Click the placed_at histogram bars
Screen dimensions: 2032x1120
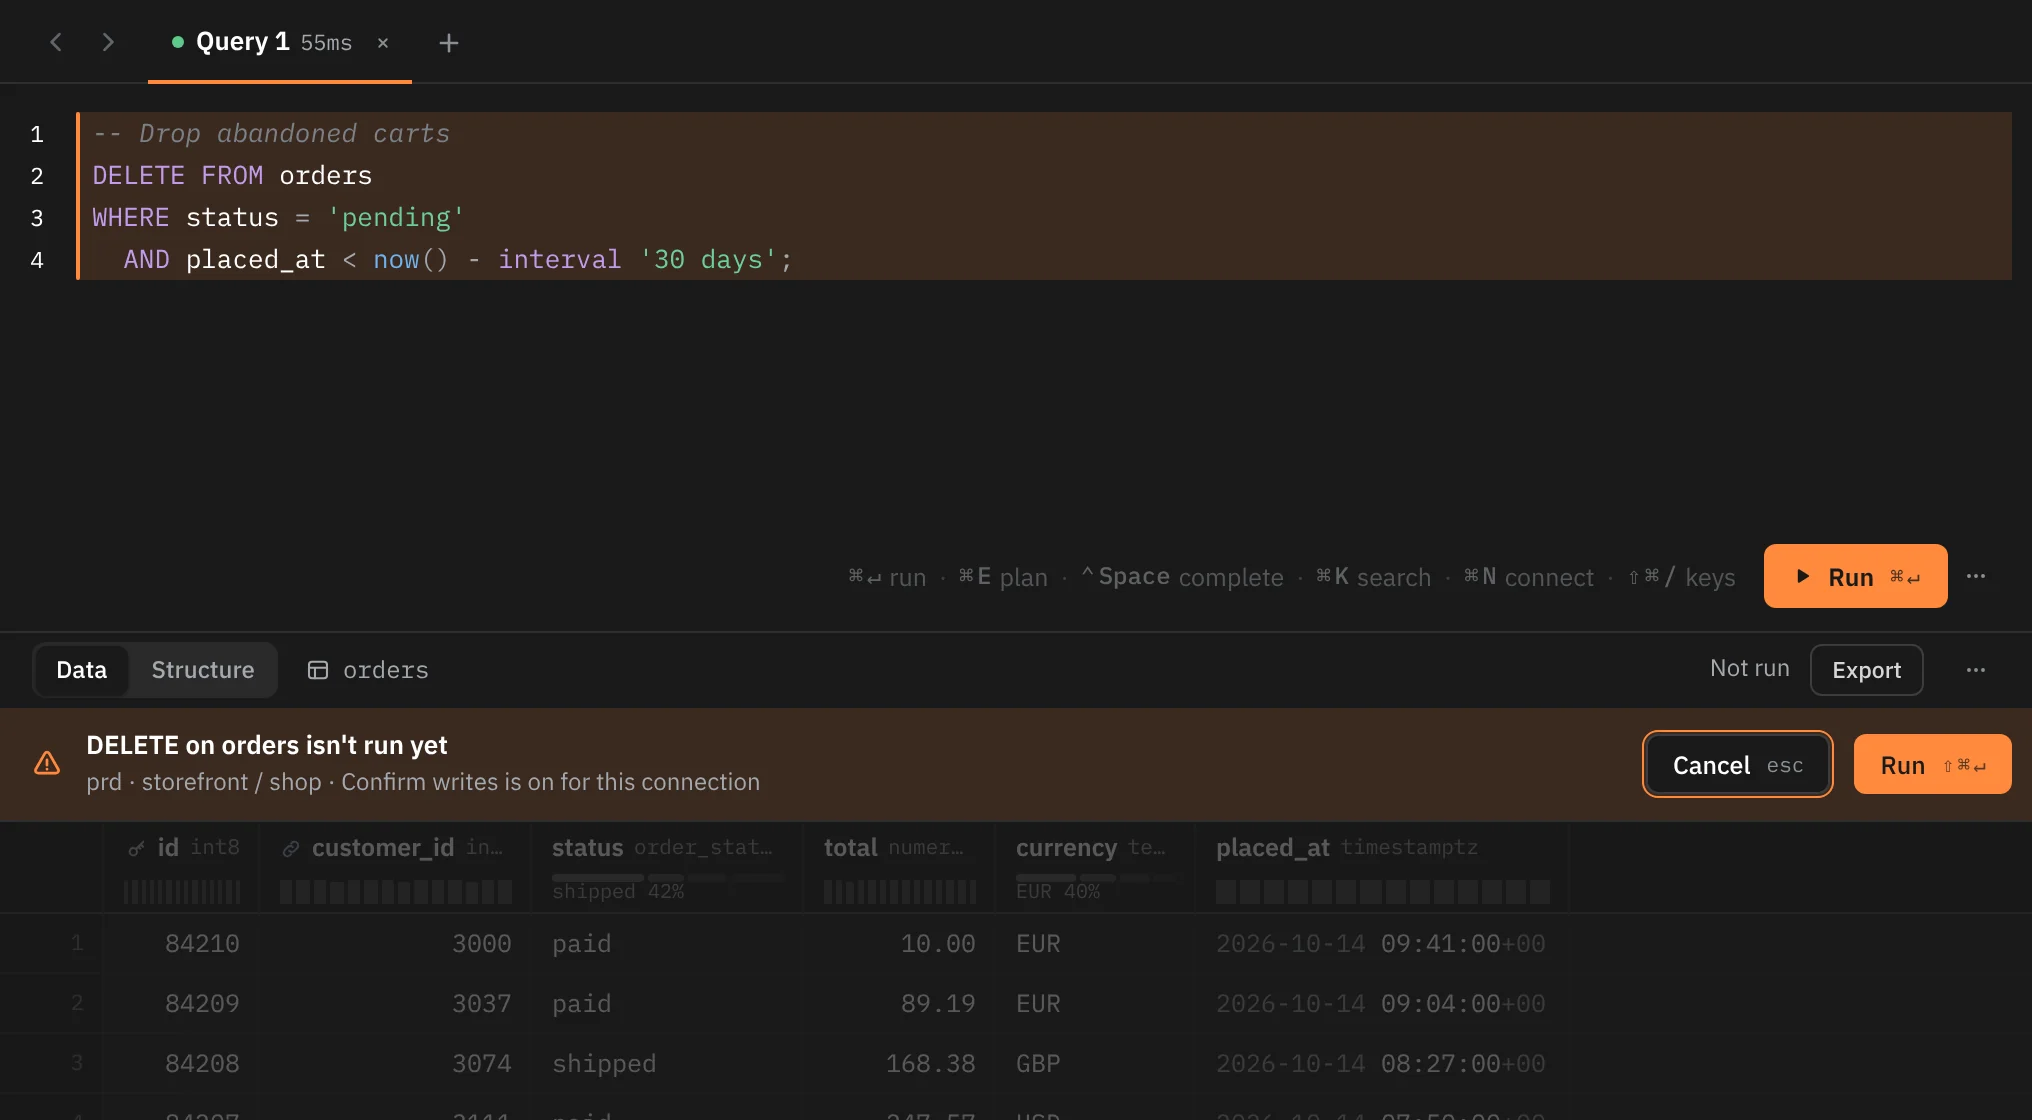[x=1383, y=892]
